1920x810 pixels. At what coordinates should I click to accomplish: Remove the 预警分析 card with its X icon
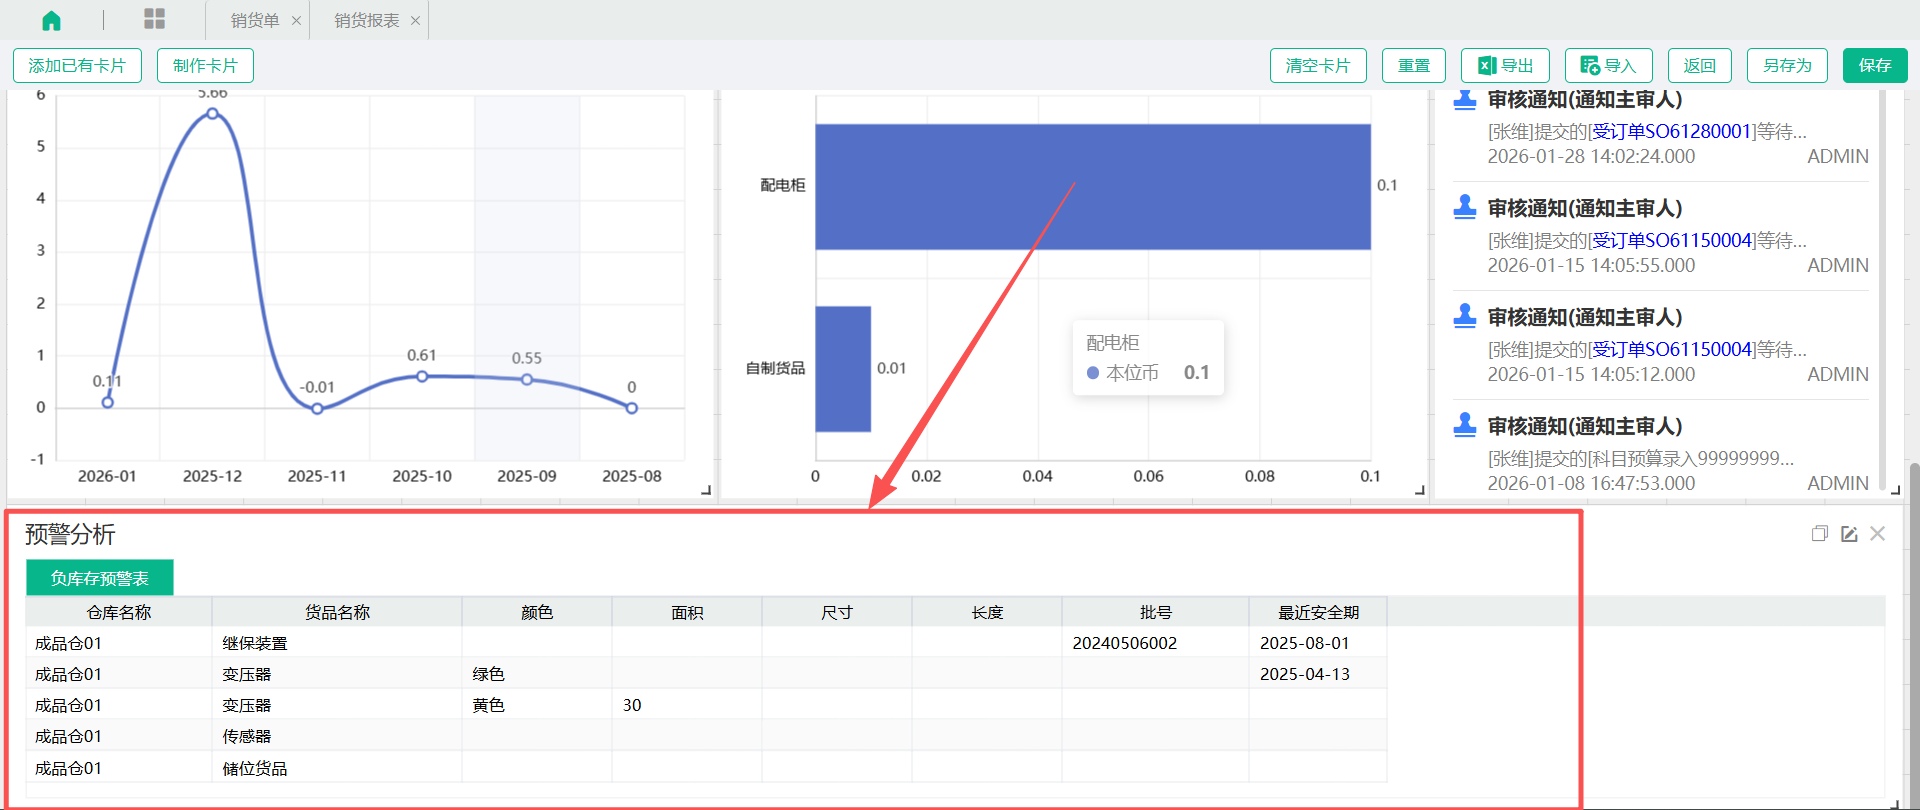click(1877, 534)
